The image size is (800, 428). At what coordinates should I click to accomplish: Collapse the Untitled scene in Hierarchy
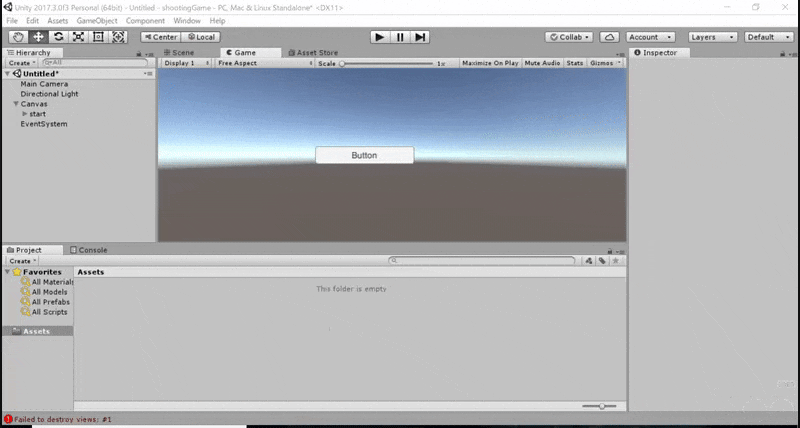(7, 74)
